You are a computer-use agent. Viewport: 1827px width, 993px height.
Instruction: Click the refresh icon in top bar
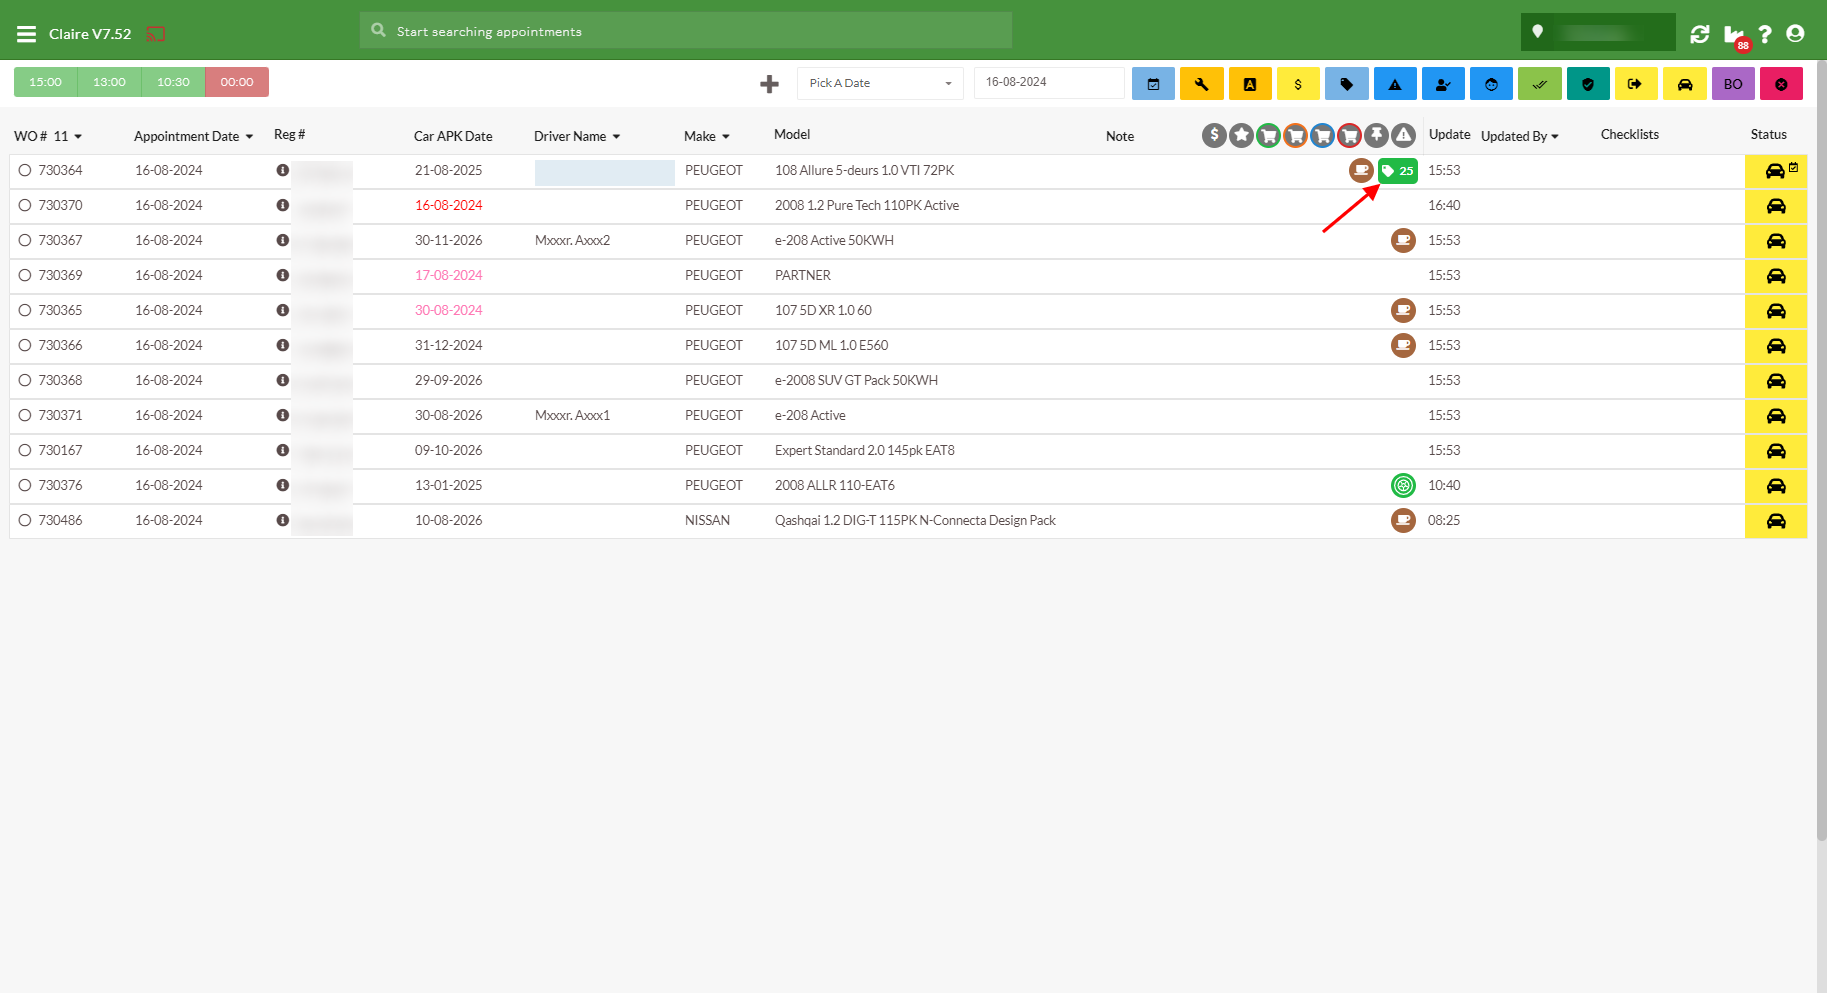[x=1699, y=34]
